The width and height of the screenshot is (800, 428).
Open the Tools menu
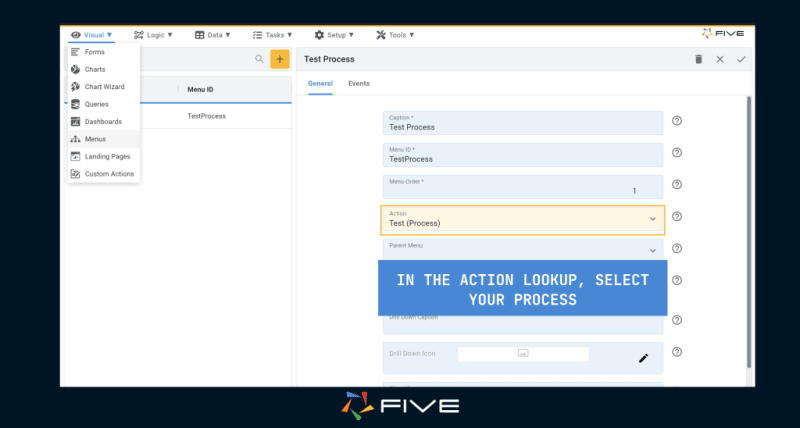(395, 35)
